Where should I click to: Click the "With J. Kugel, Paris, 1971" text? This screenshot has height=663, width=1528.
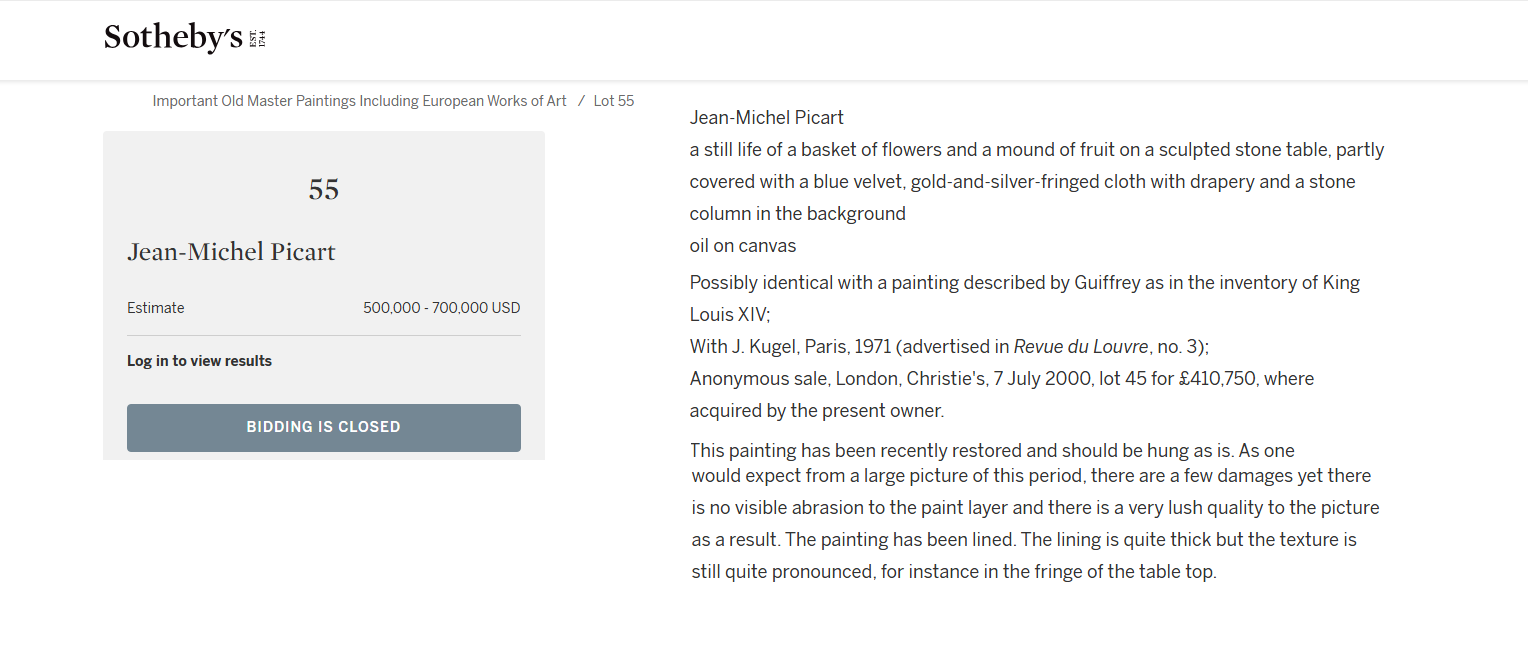tap(790, 347)
